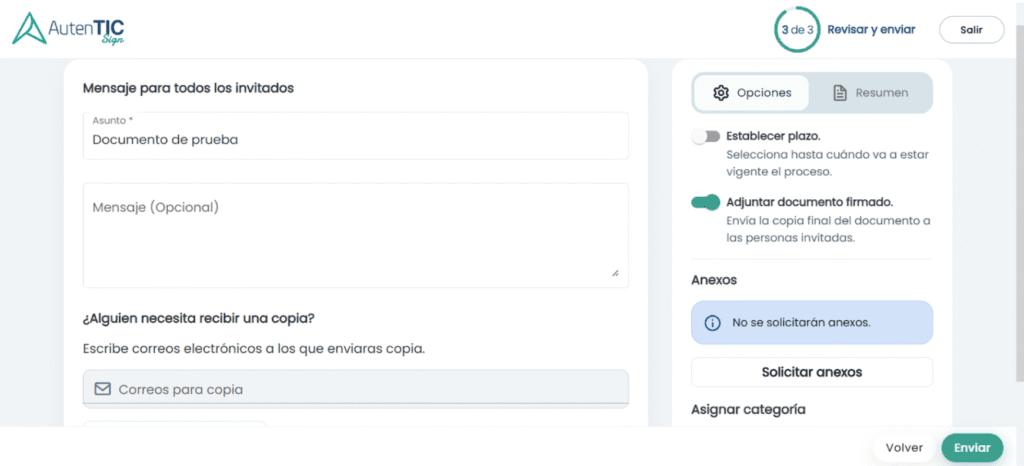1024x466 pixels.
Task: Switch to the Resumen tab
Action: 870,93
